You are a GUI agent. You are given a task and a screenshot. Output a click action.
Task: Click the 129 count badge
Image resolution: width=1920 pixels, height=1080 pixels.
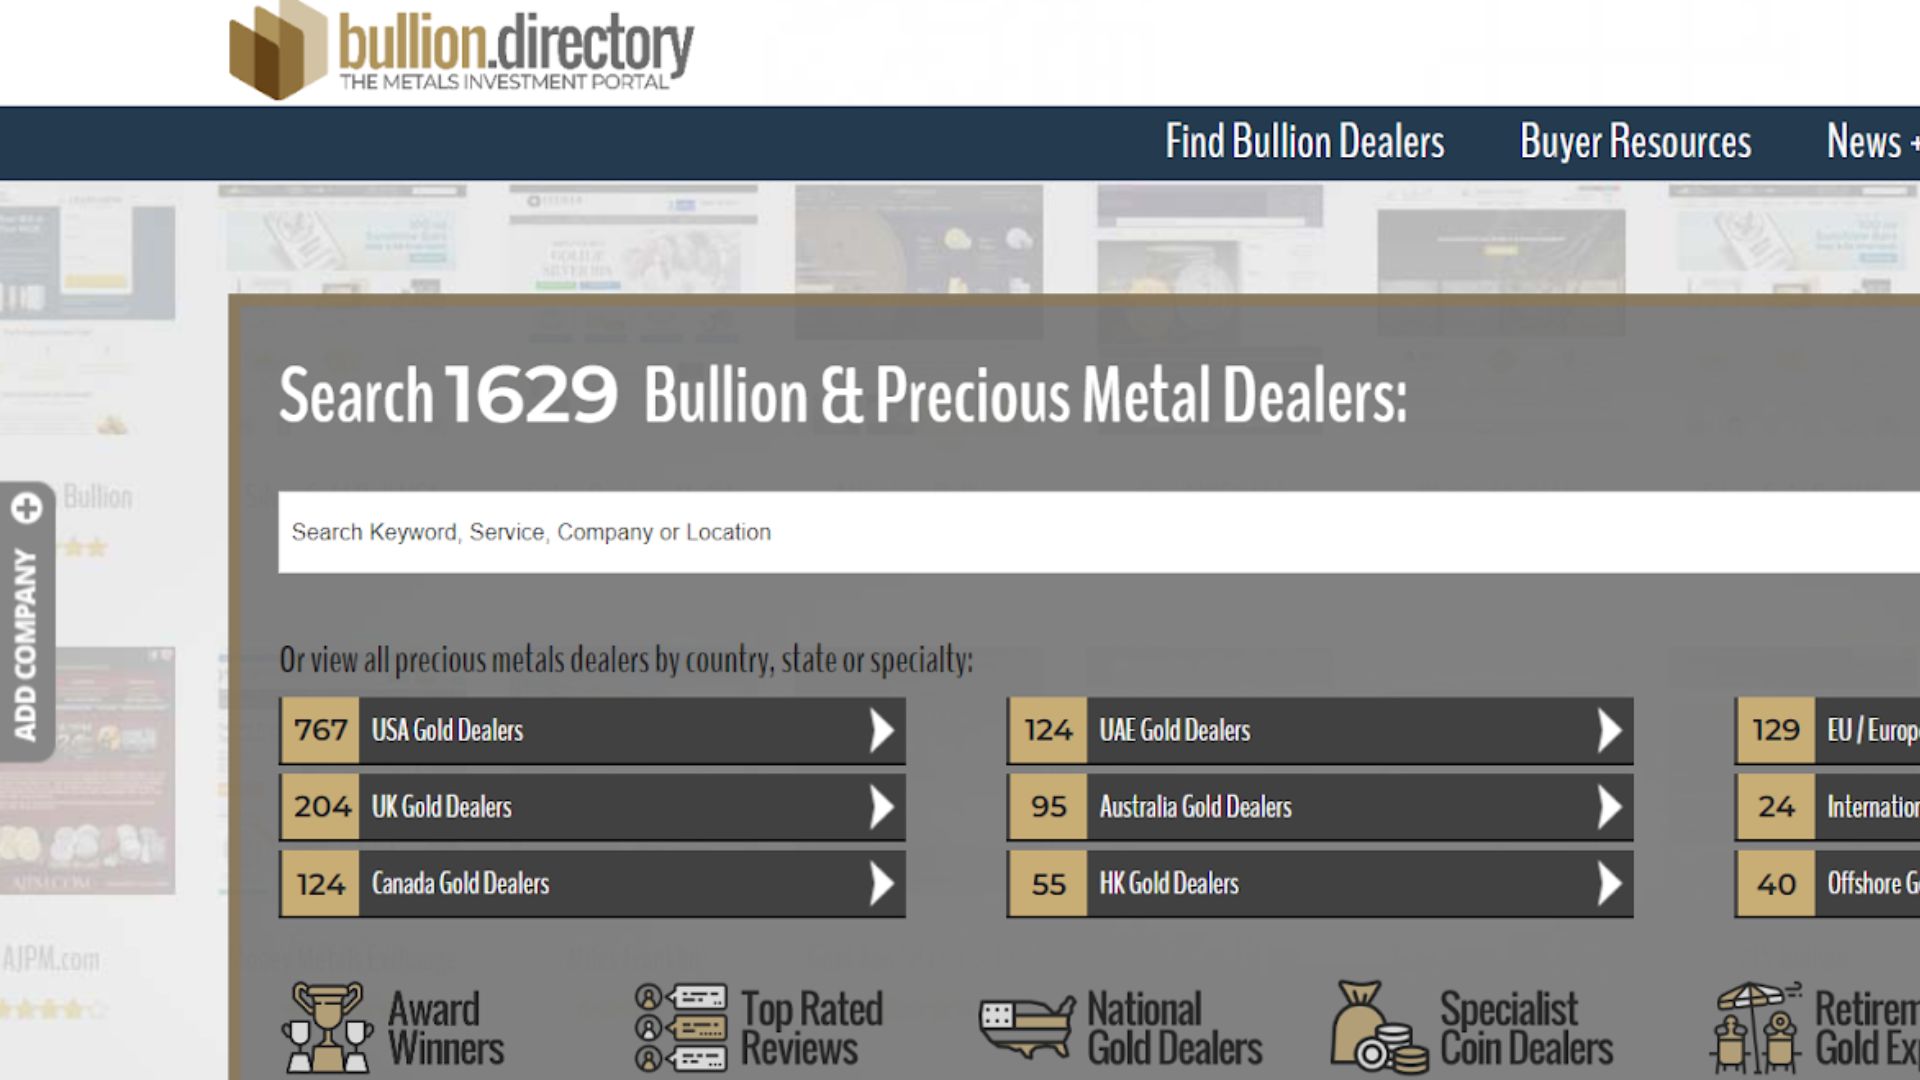(x=1776, y=731)
